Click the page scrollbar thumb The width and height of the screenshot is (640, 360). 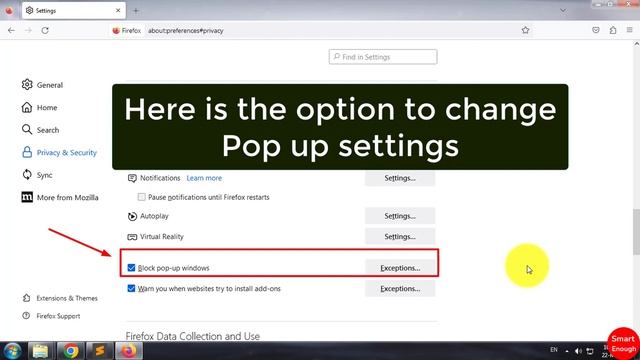(x=636, y=231)
